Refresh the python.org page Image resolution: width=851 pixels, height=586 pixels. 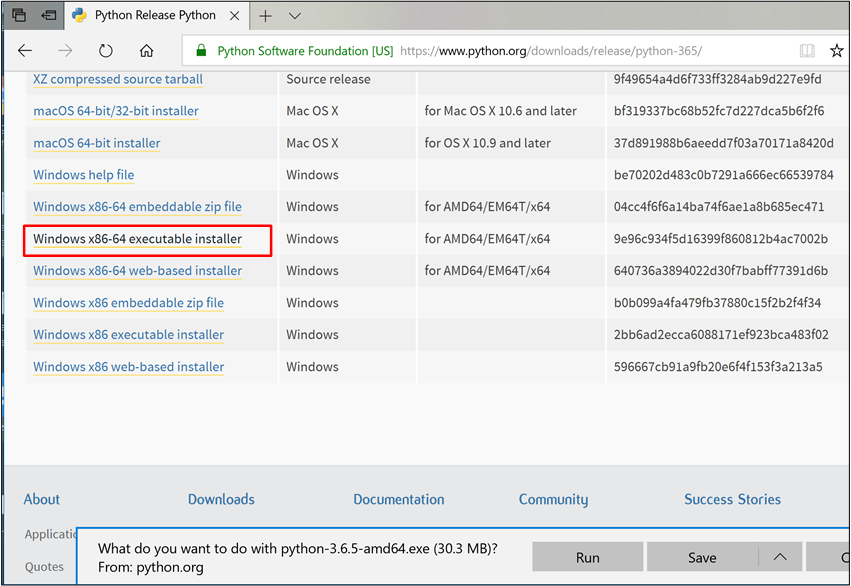tap(105, 51)
